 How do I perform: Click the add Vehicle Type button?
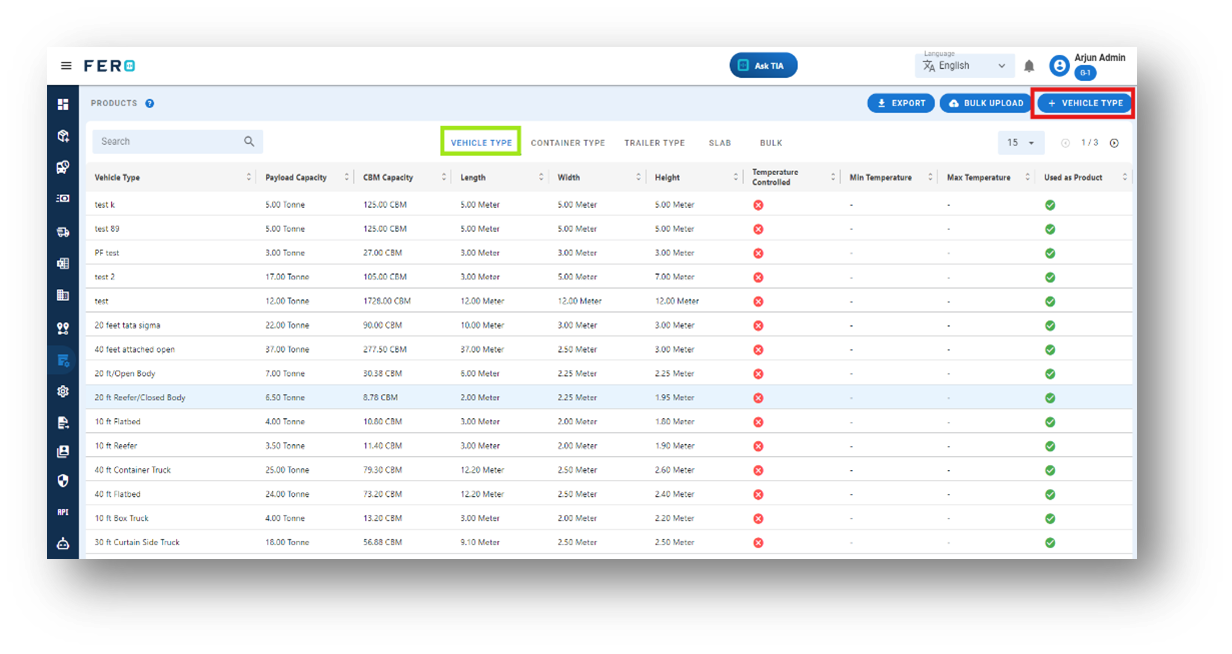1084,103
